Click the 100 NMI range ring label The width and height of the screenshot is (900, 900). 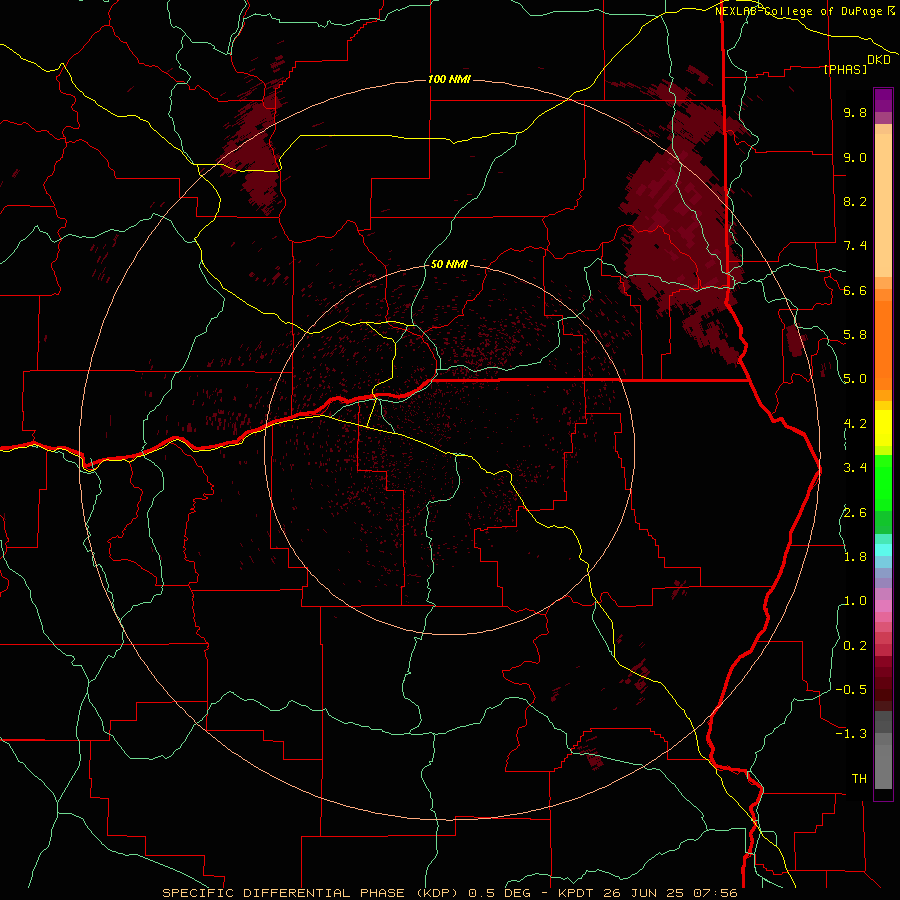click(x=449, y=79)
